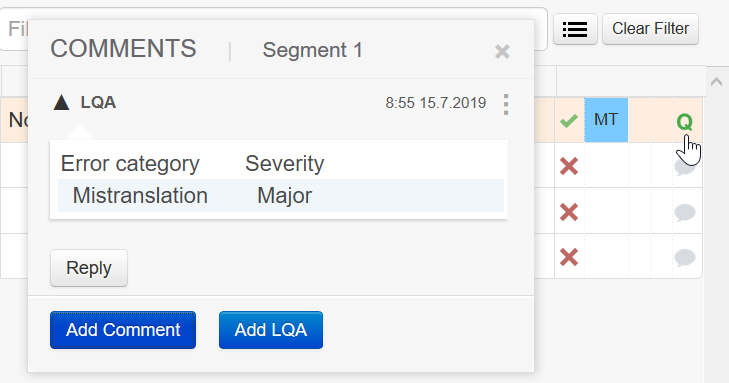The height and width of the screenshot is (383, 729).
Task: Click the Add Comment button
Action: 123,330
